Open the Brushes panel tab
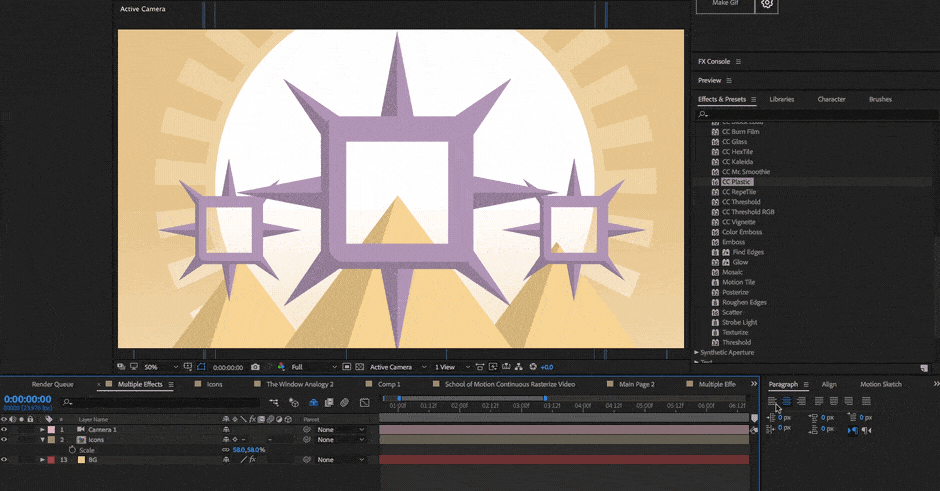Viewport: 940px width, 491px height. coord(880,100)
